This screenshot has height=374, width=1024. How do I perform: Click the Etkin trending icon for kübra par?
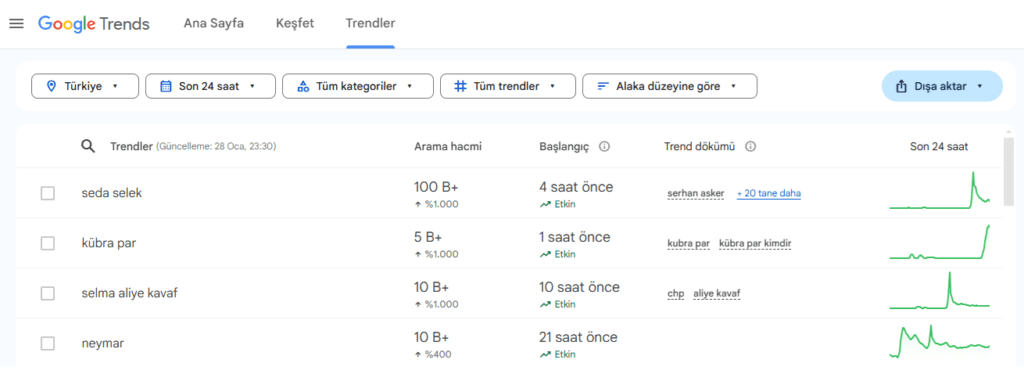point(545,255)
